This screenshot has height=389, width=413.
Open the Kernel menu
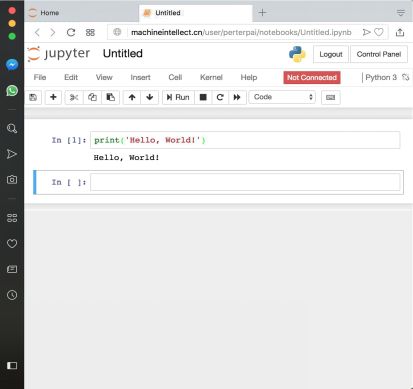[211, 77]
